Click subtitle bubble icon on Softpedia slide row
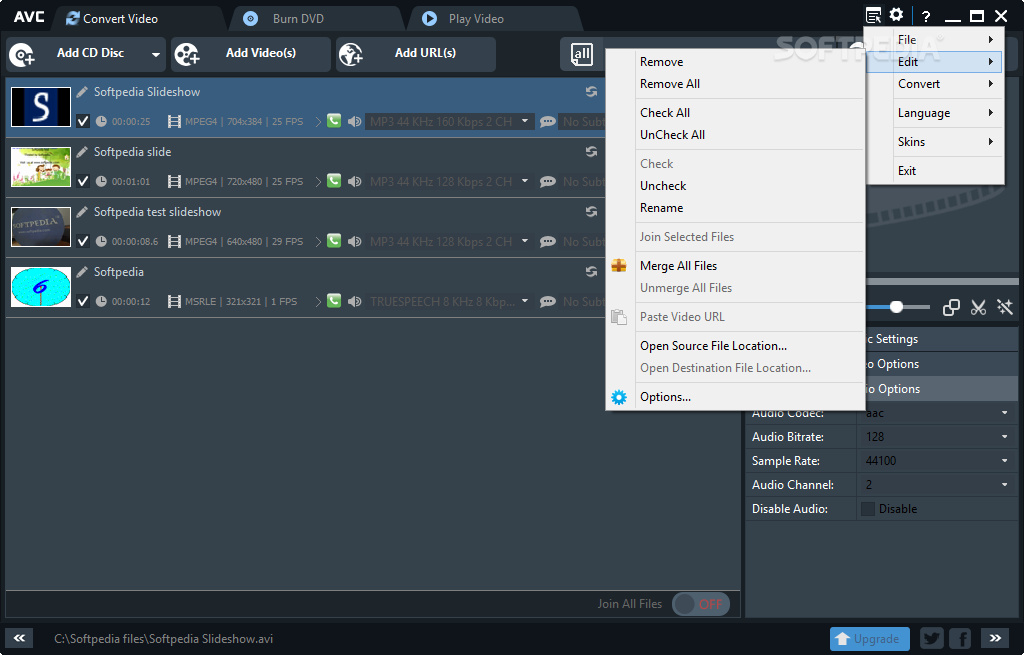The width and height of the screenshot is (1024, 655). tap(548, 182)
